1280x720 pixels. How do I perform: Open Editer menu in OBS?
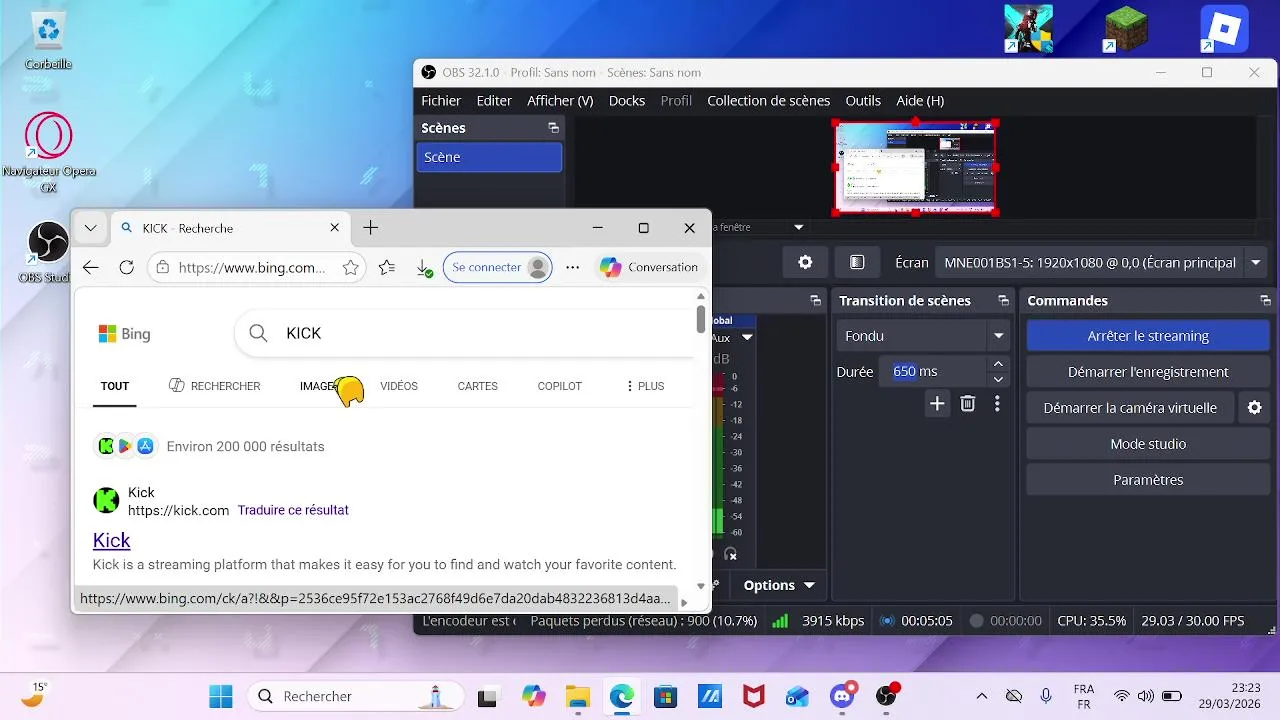point(494,100)
